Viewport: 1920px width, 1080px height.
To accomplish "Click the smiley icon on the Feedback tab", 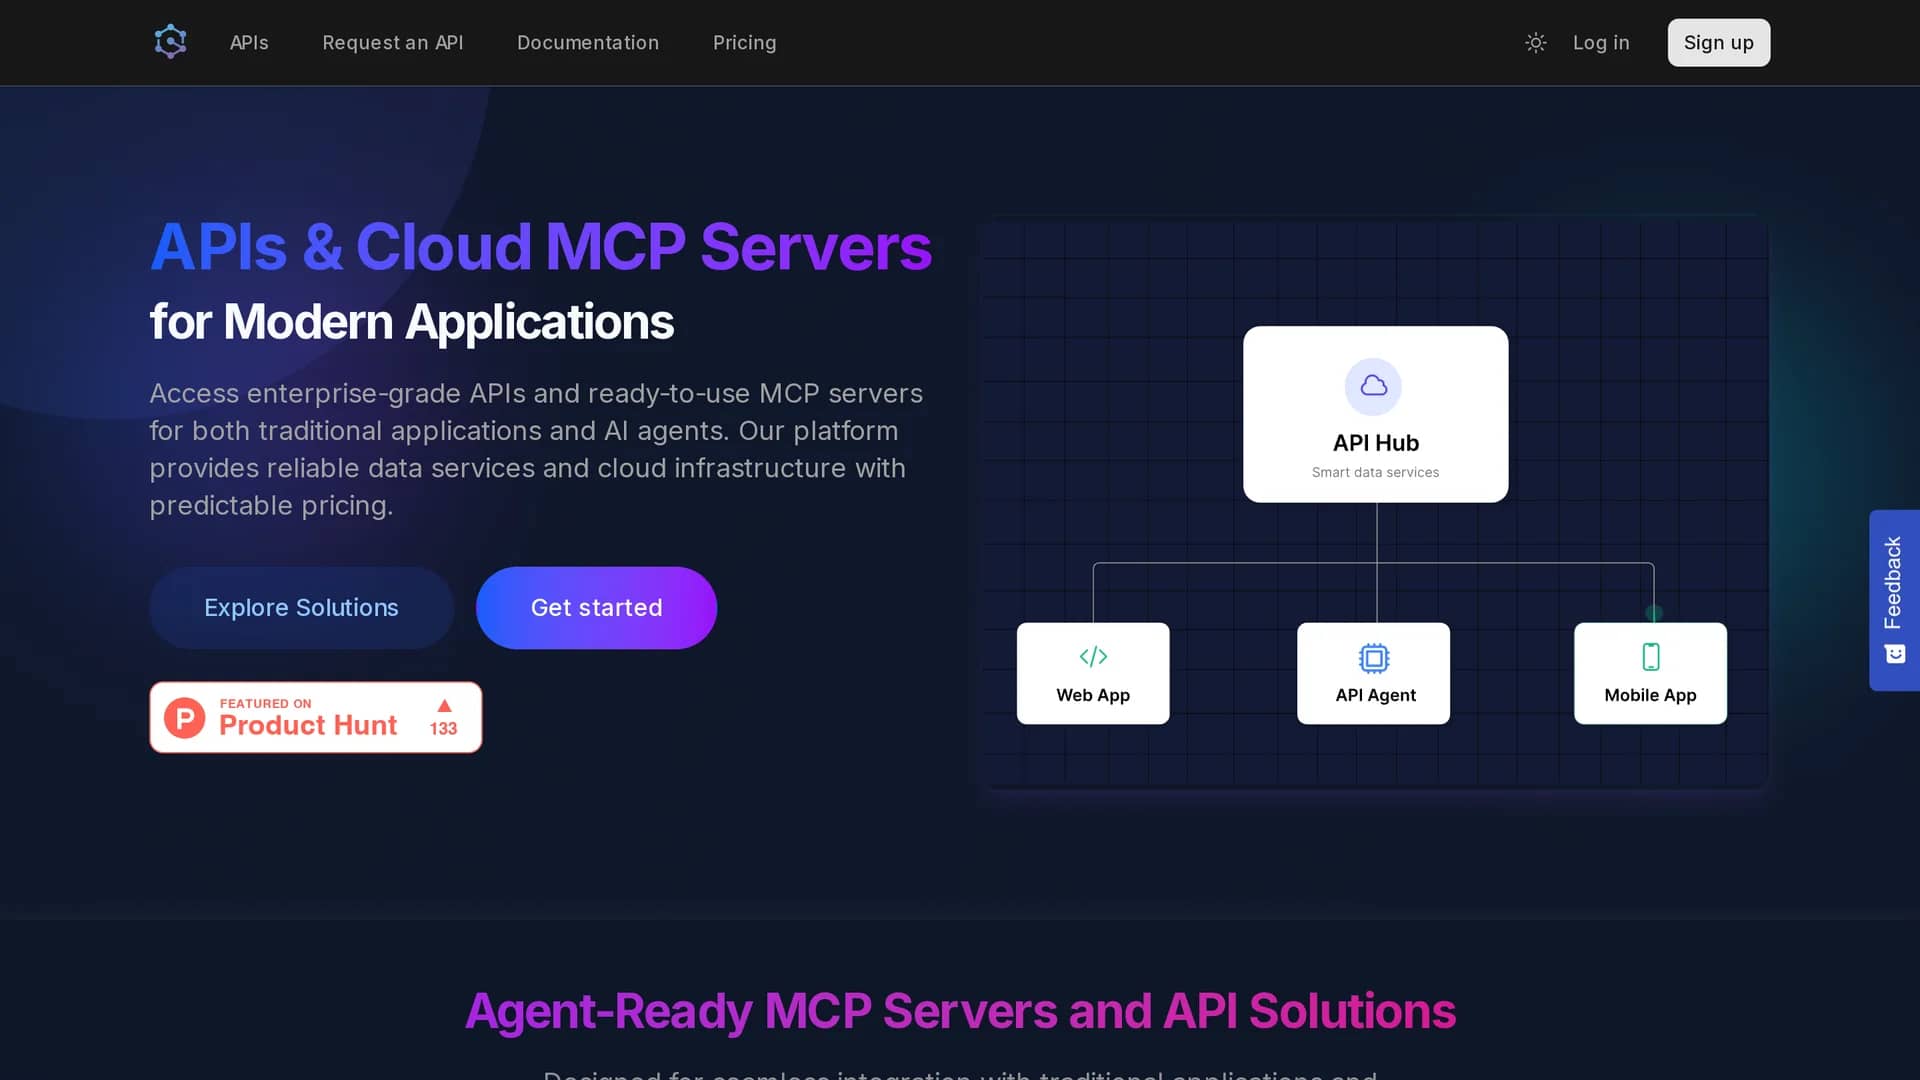I will coord(1895,654).
